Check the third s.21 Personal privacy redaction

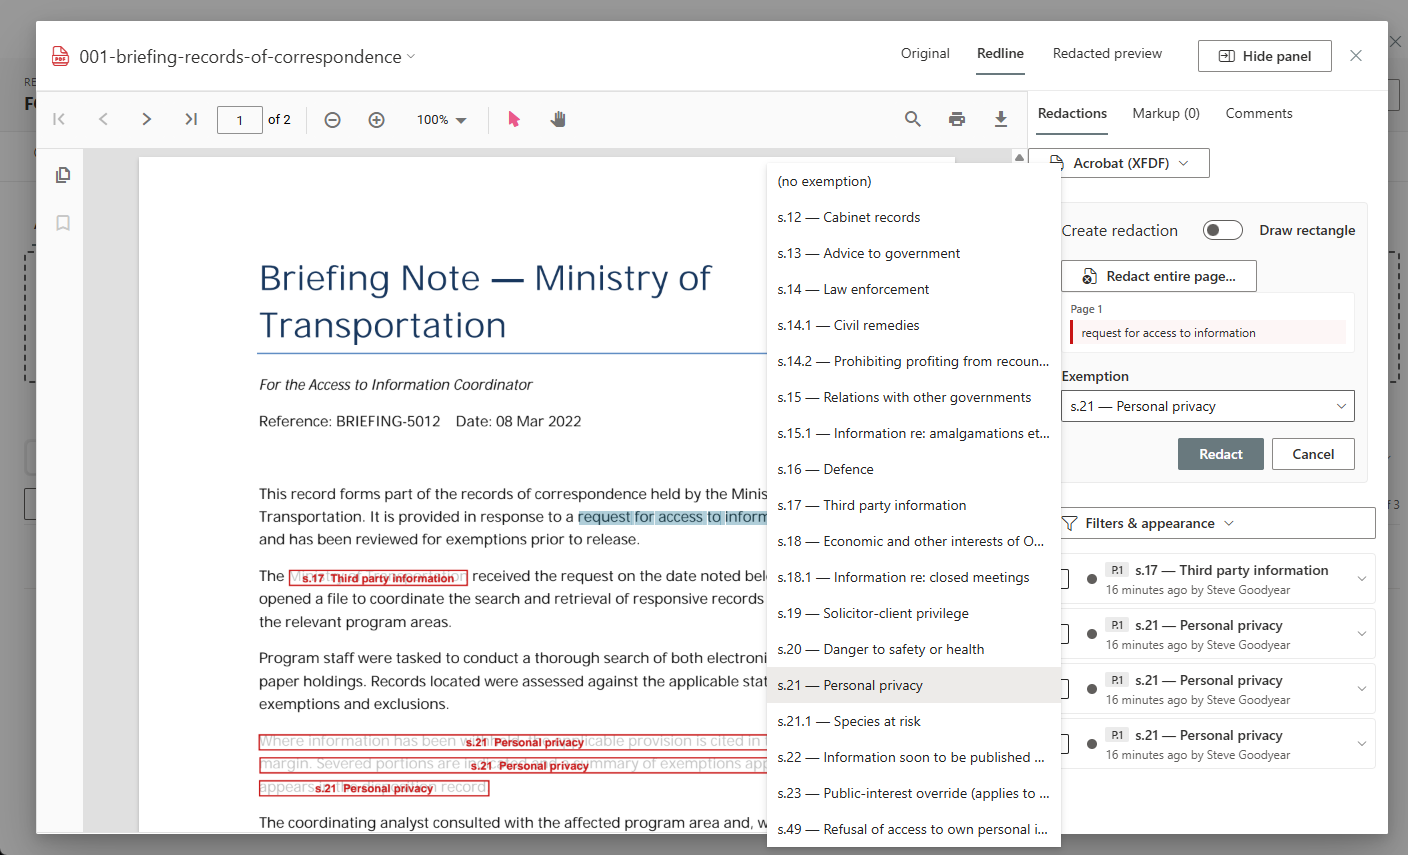[1065, 744]
